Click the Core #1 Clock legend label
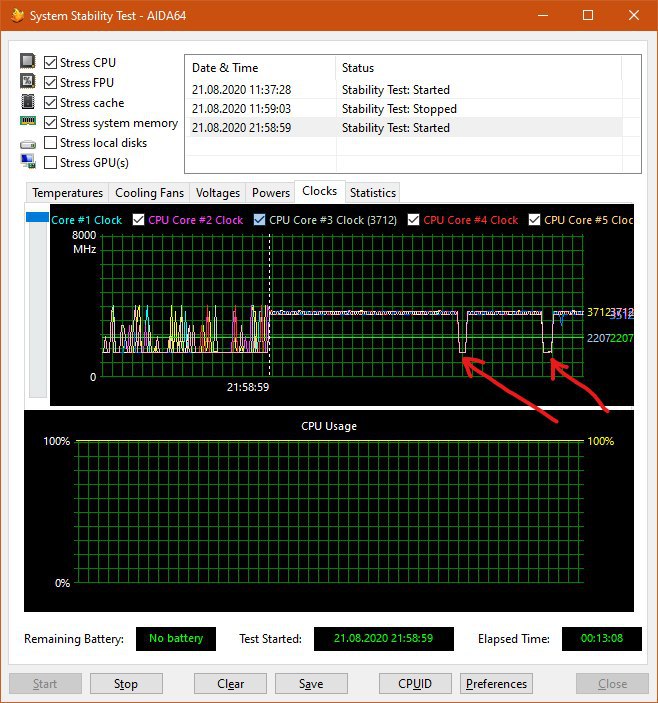The height and width of the screenshot is (703, 658). [87, 220]
